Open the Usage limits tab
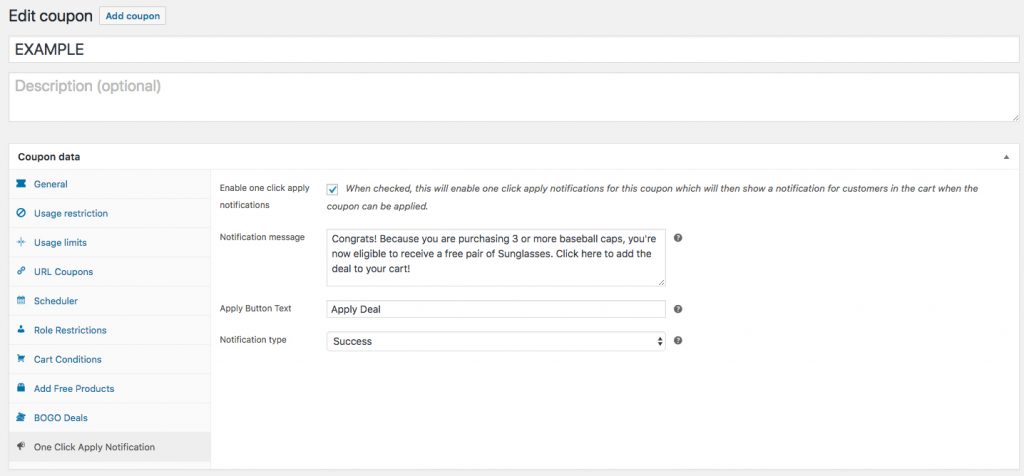 click(x=60, y=242)
